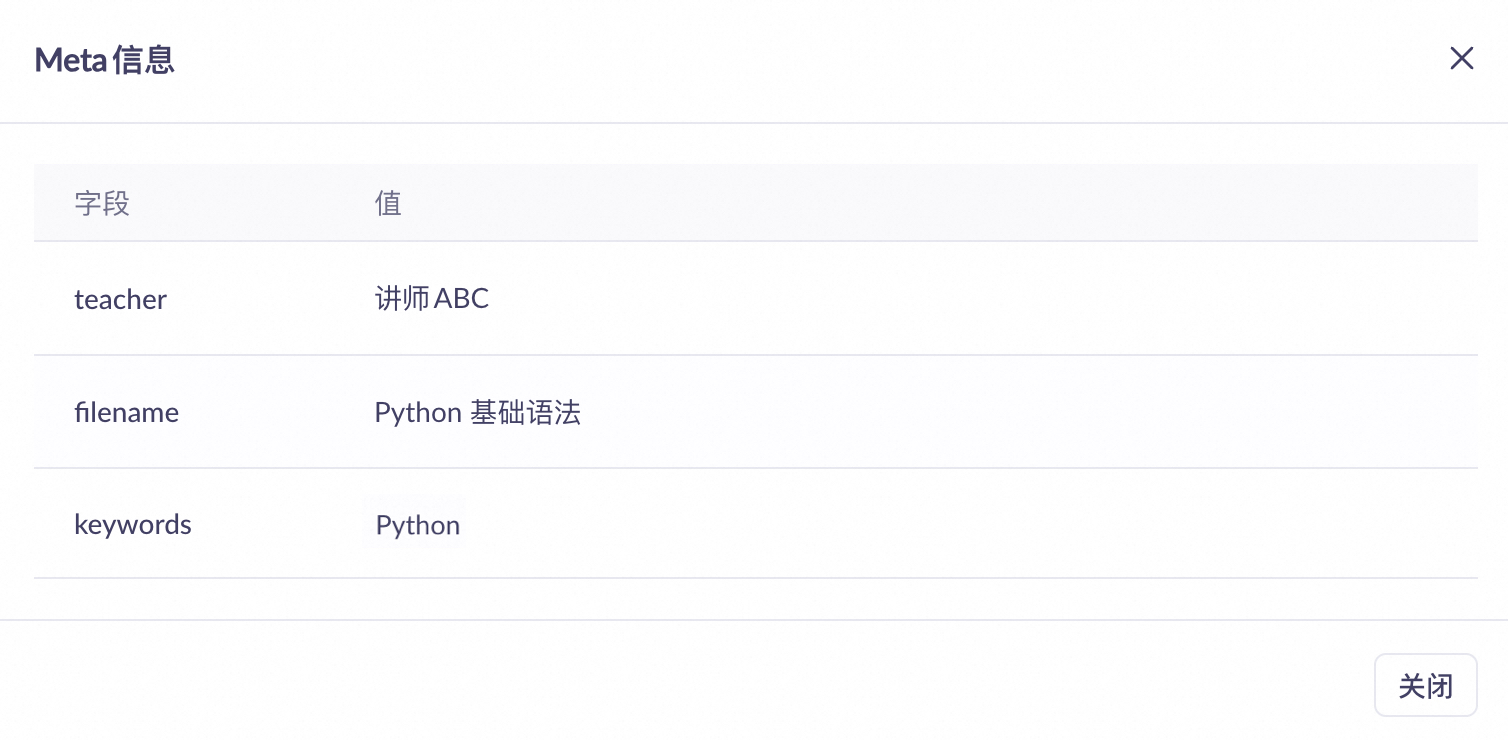This screenshot has height=740, width=1508.
Task: Select the Python 基础语法 value text
Action: 477,412
